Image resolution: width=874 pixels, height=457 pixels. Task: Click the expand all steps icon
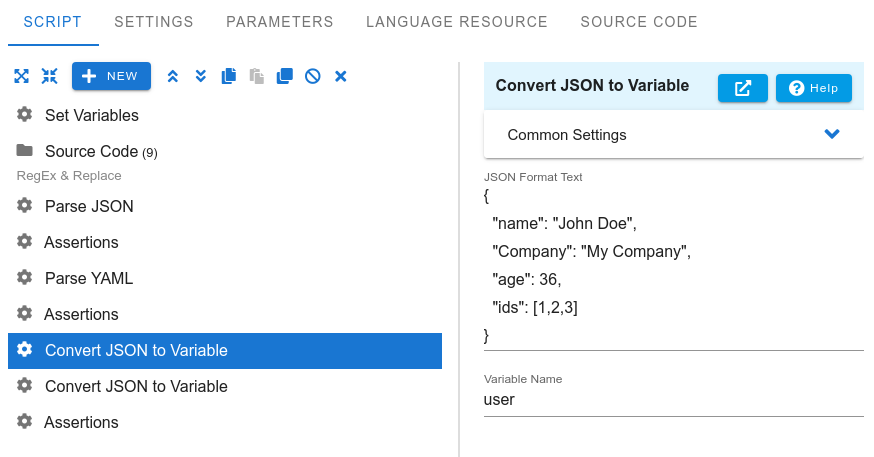pyautogui.click(x=22, y=76)
